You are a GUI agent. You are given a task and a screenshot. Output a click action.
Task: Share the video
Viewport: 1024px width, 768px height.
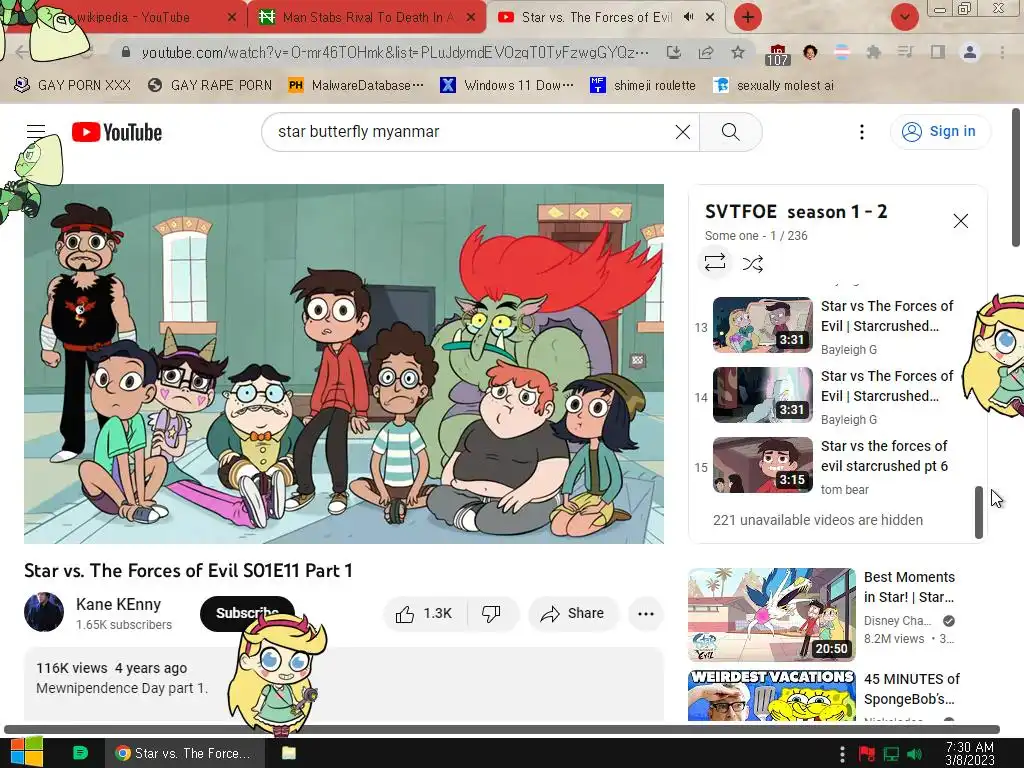pyautogui.click(x=573, y=613)
